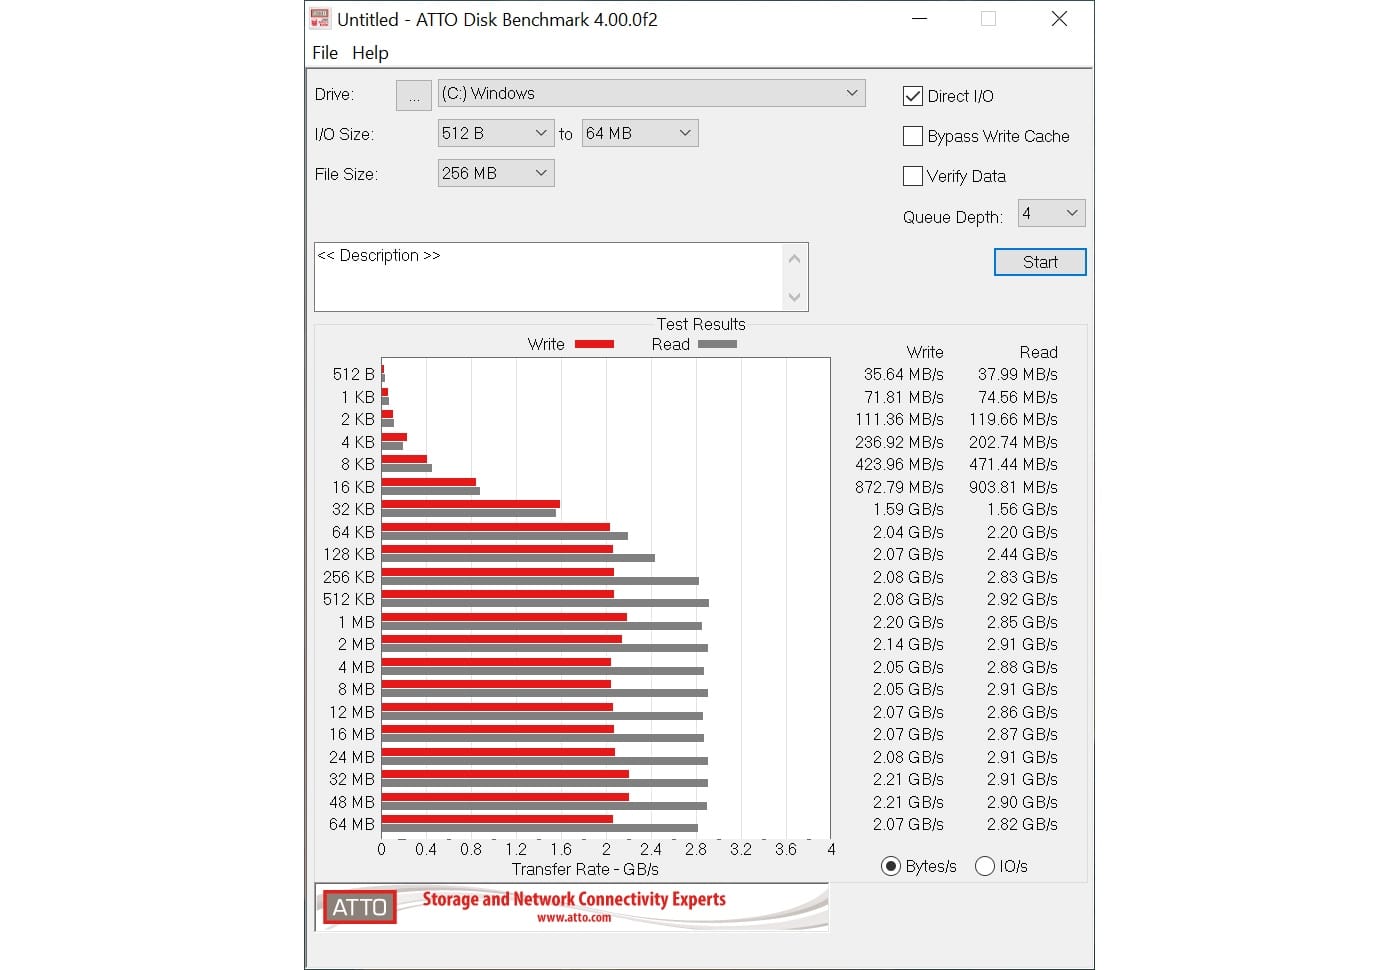Open the Help menu

(x=370, y=53)
